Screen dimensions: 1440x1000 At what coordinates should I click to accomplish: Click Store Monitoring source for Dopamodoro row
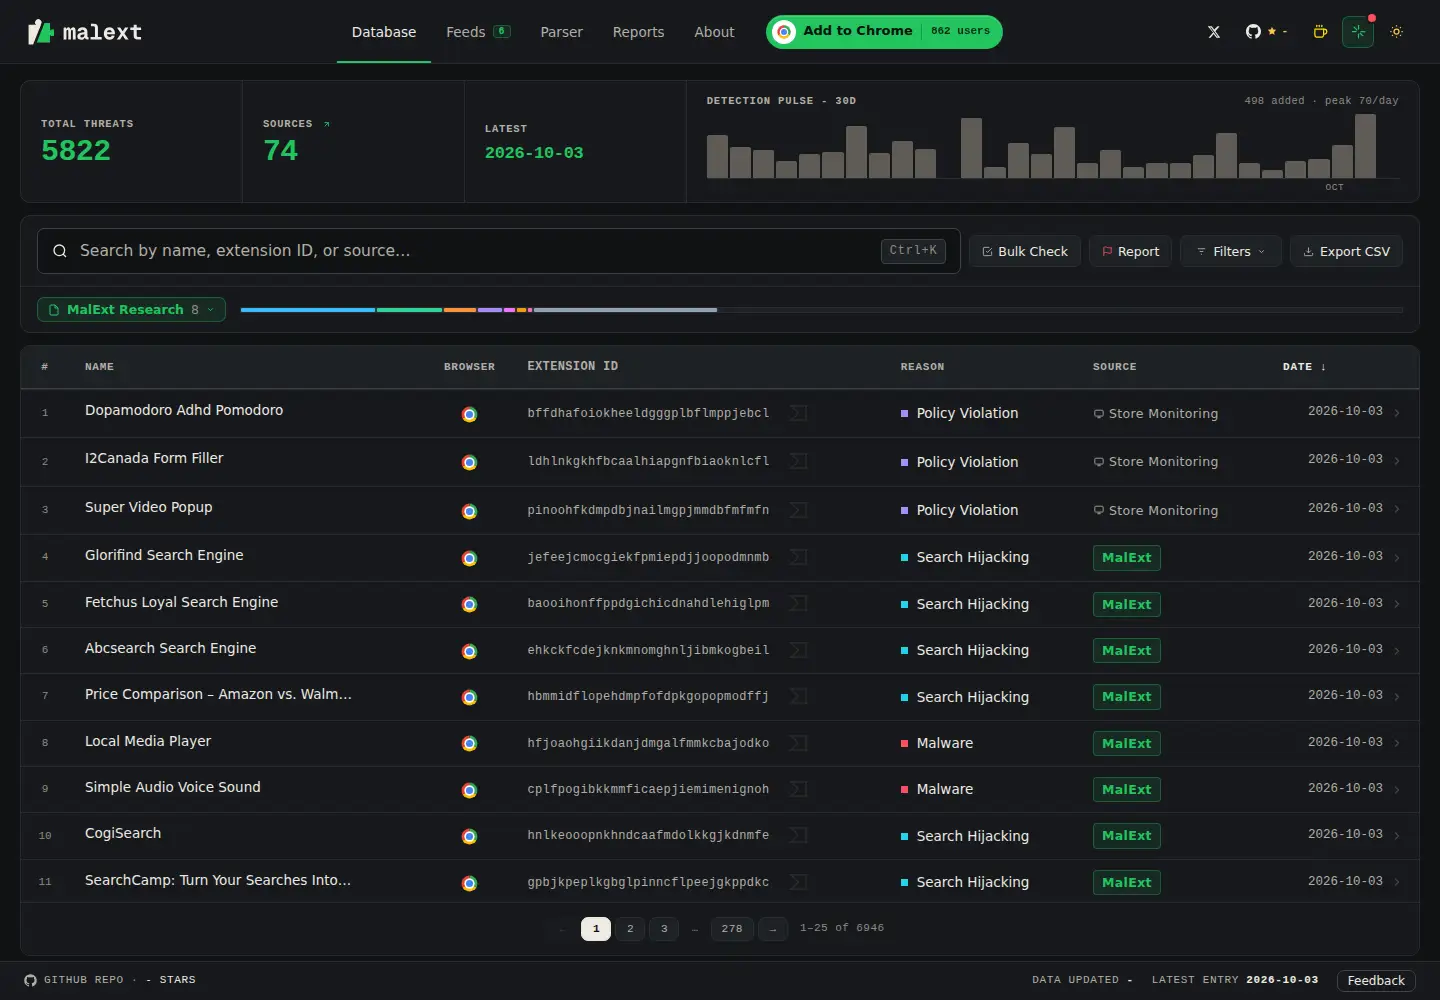1155,414
